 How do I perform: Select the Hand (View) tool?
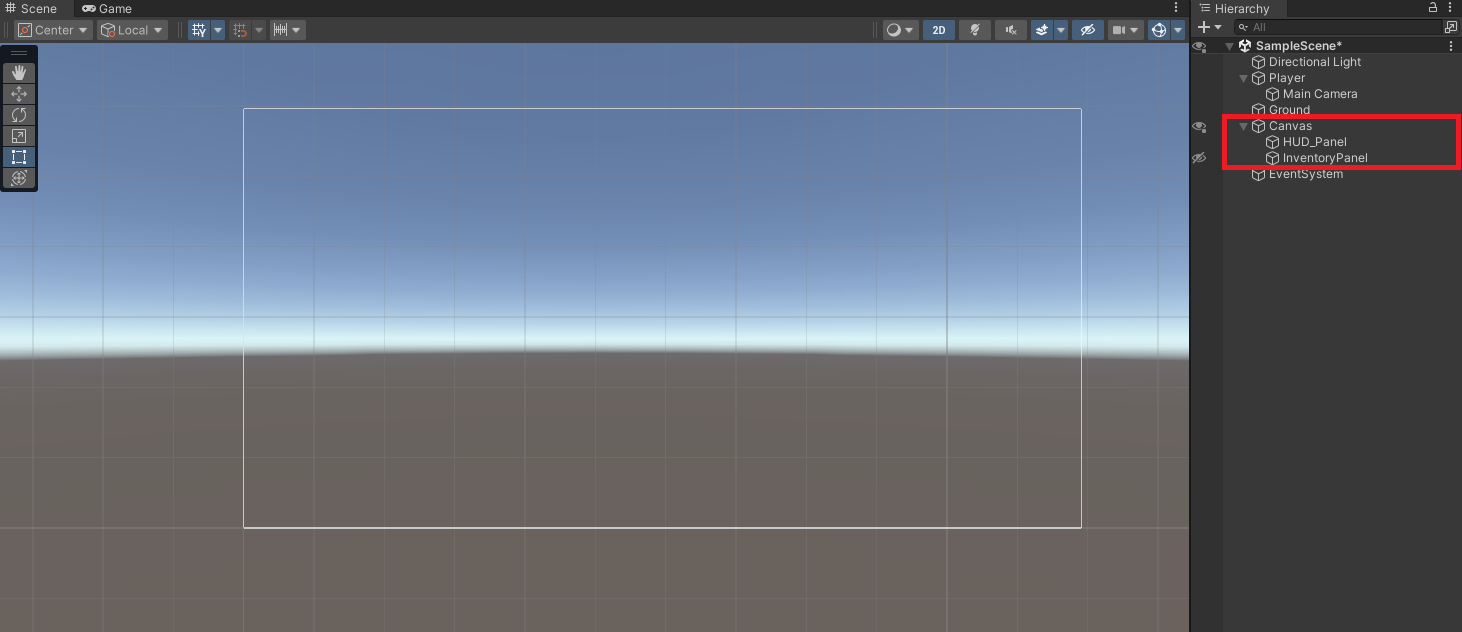click(x=19, y=73)
